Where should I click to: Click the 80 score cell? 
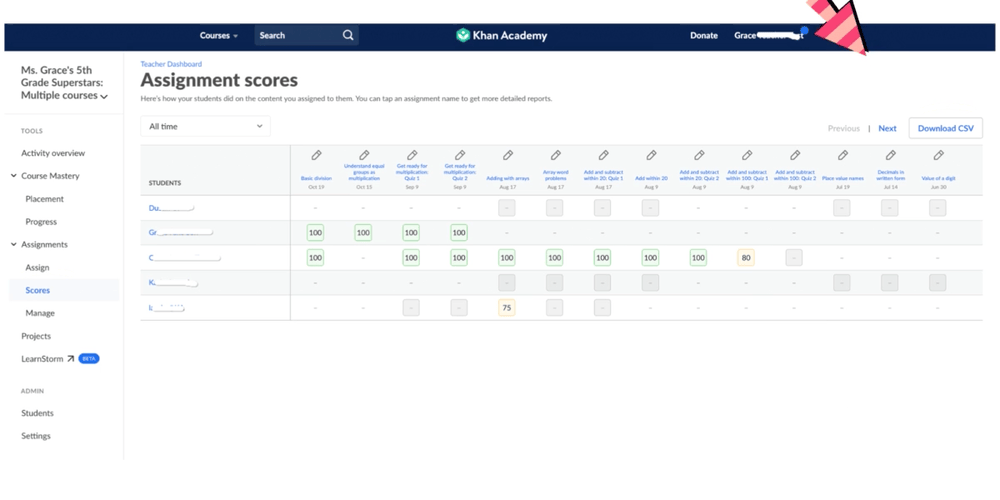(x=746, y=258)
